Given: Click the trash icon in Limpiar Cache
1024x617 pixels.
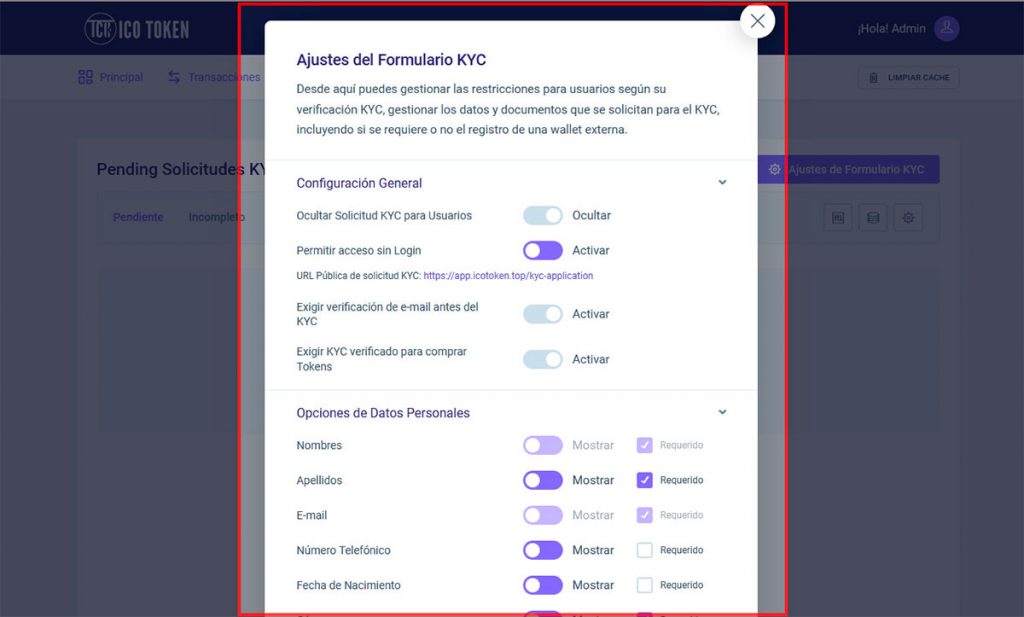Looking at the screenshot, I should (x=873, y=78).
